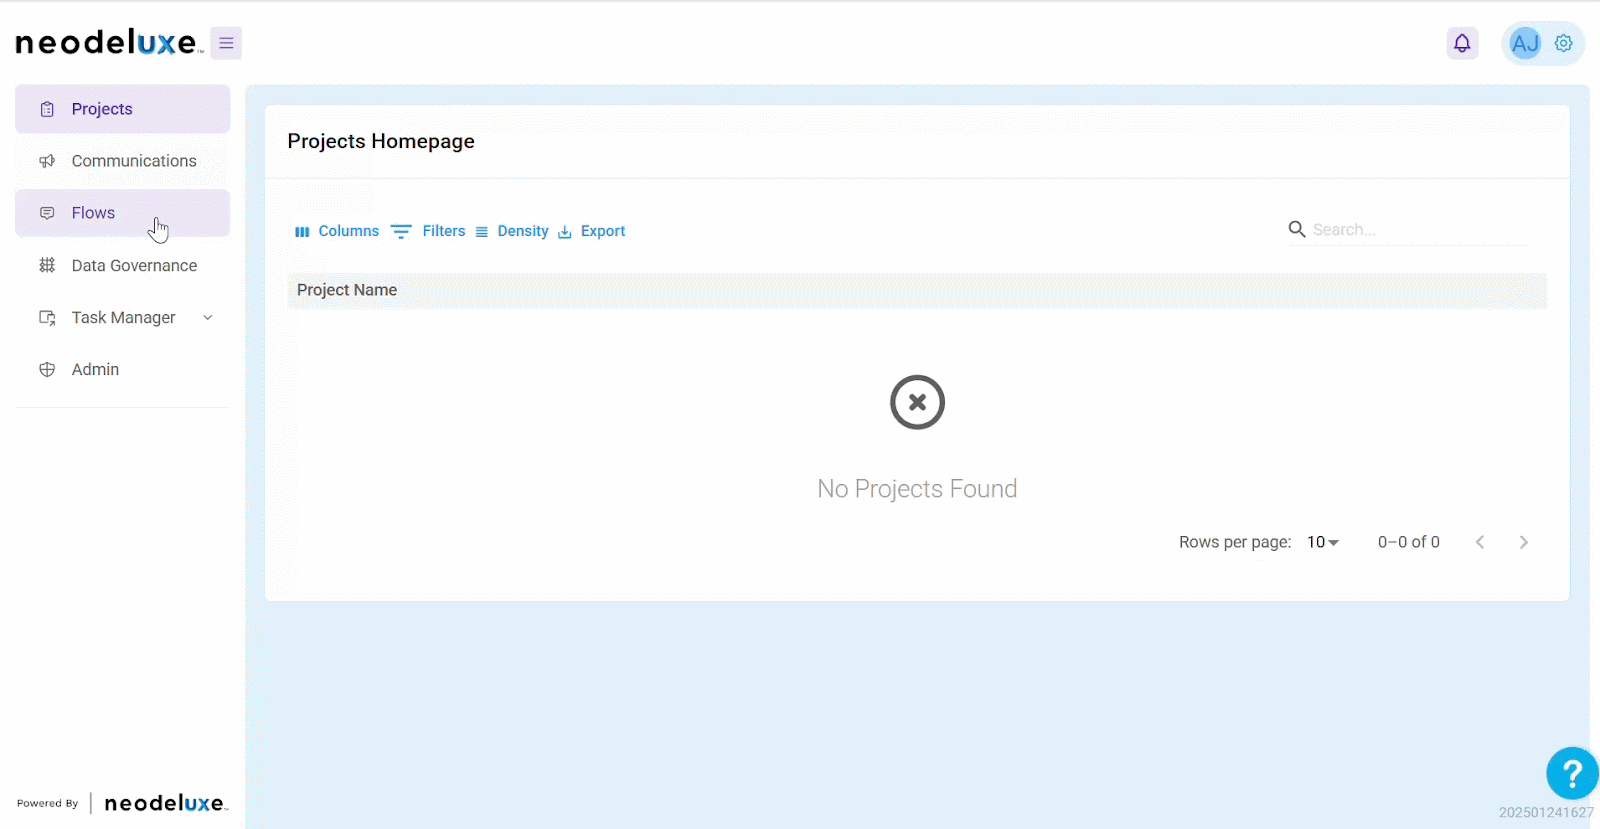Open settings via the gear icon
This screenshot has width=1600, height=829.
[x=1564, y=43]
